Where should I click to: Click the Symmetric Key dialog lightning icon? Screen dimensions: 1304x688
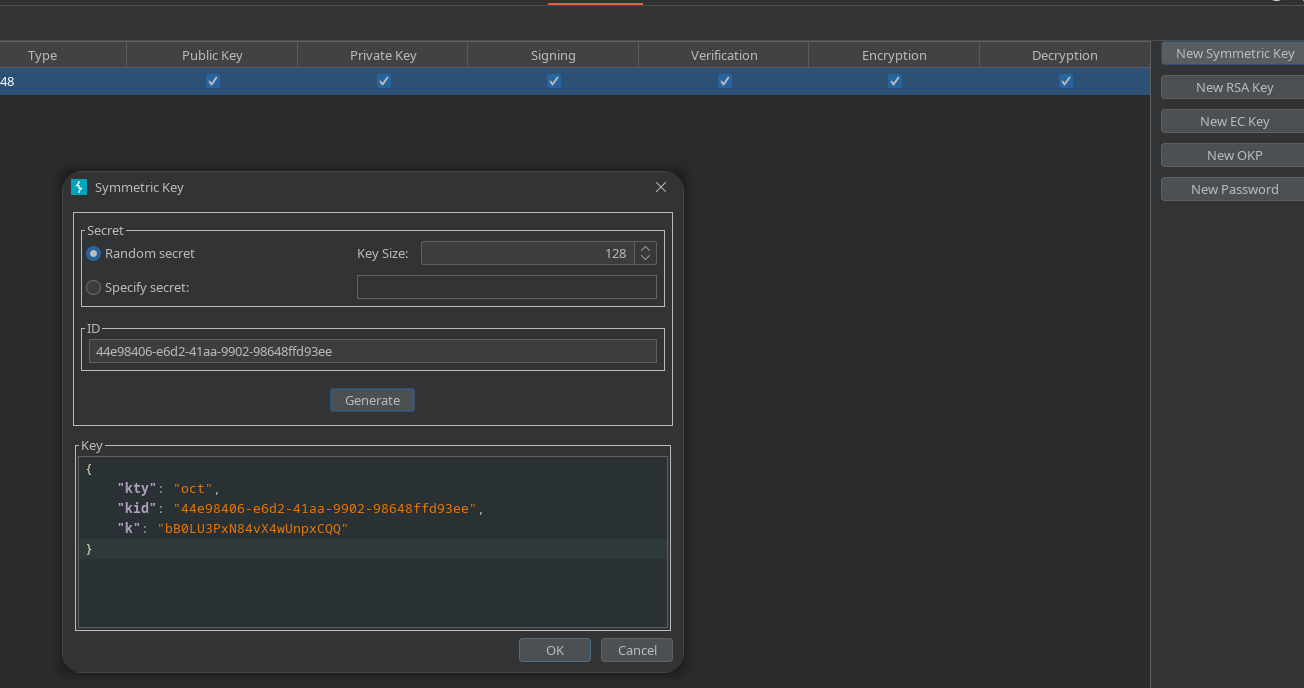pos(79,187)
